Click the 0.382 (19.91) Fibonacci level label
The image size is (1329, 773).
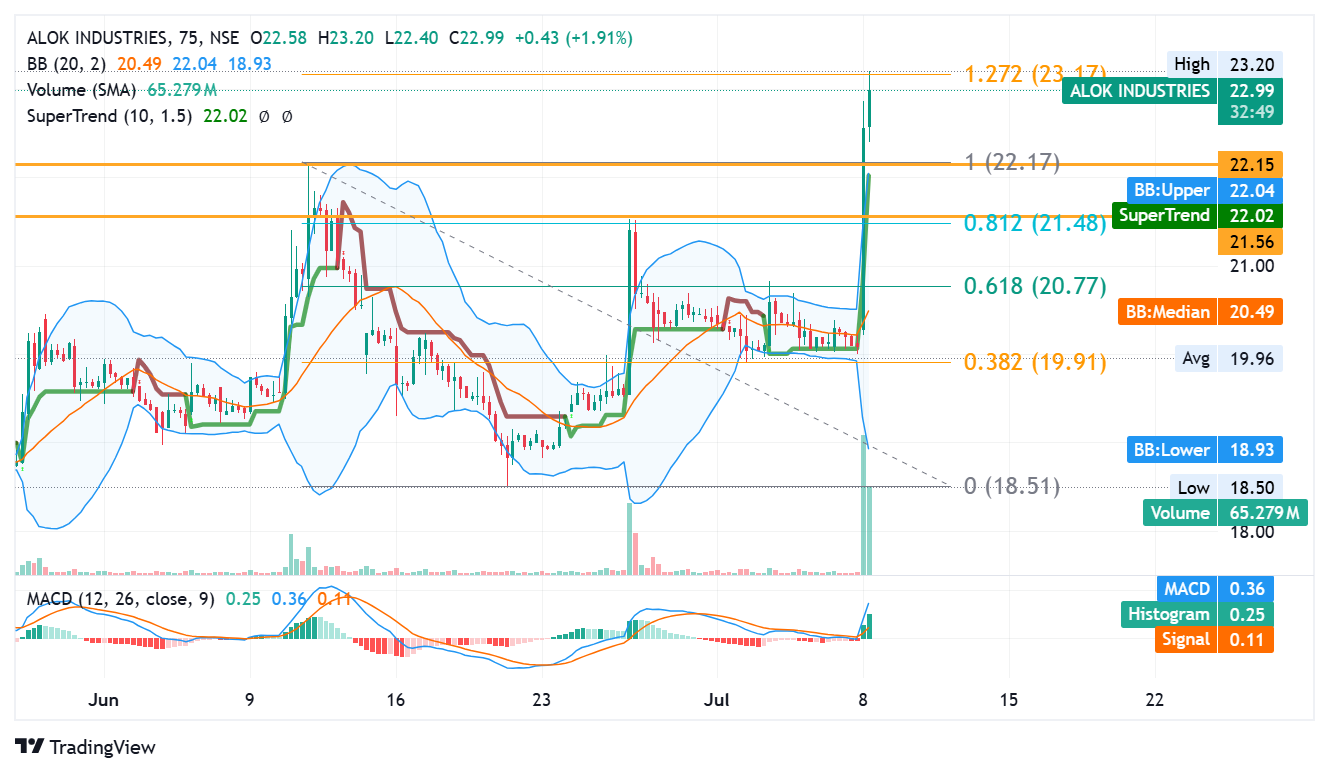tap(1034, 362)
